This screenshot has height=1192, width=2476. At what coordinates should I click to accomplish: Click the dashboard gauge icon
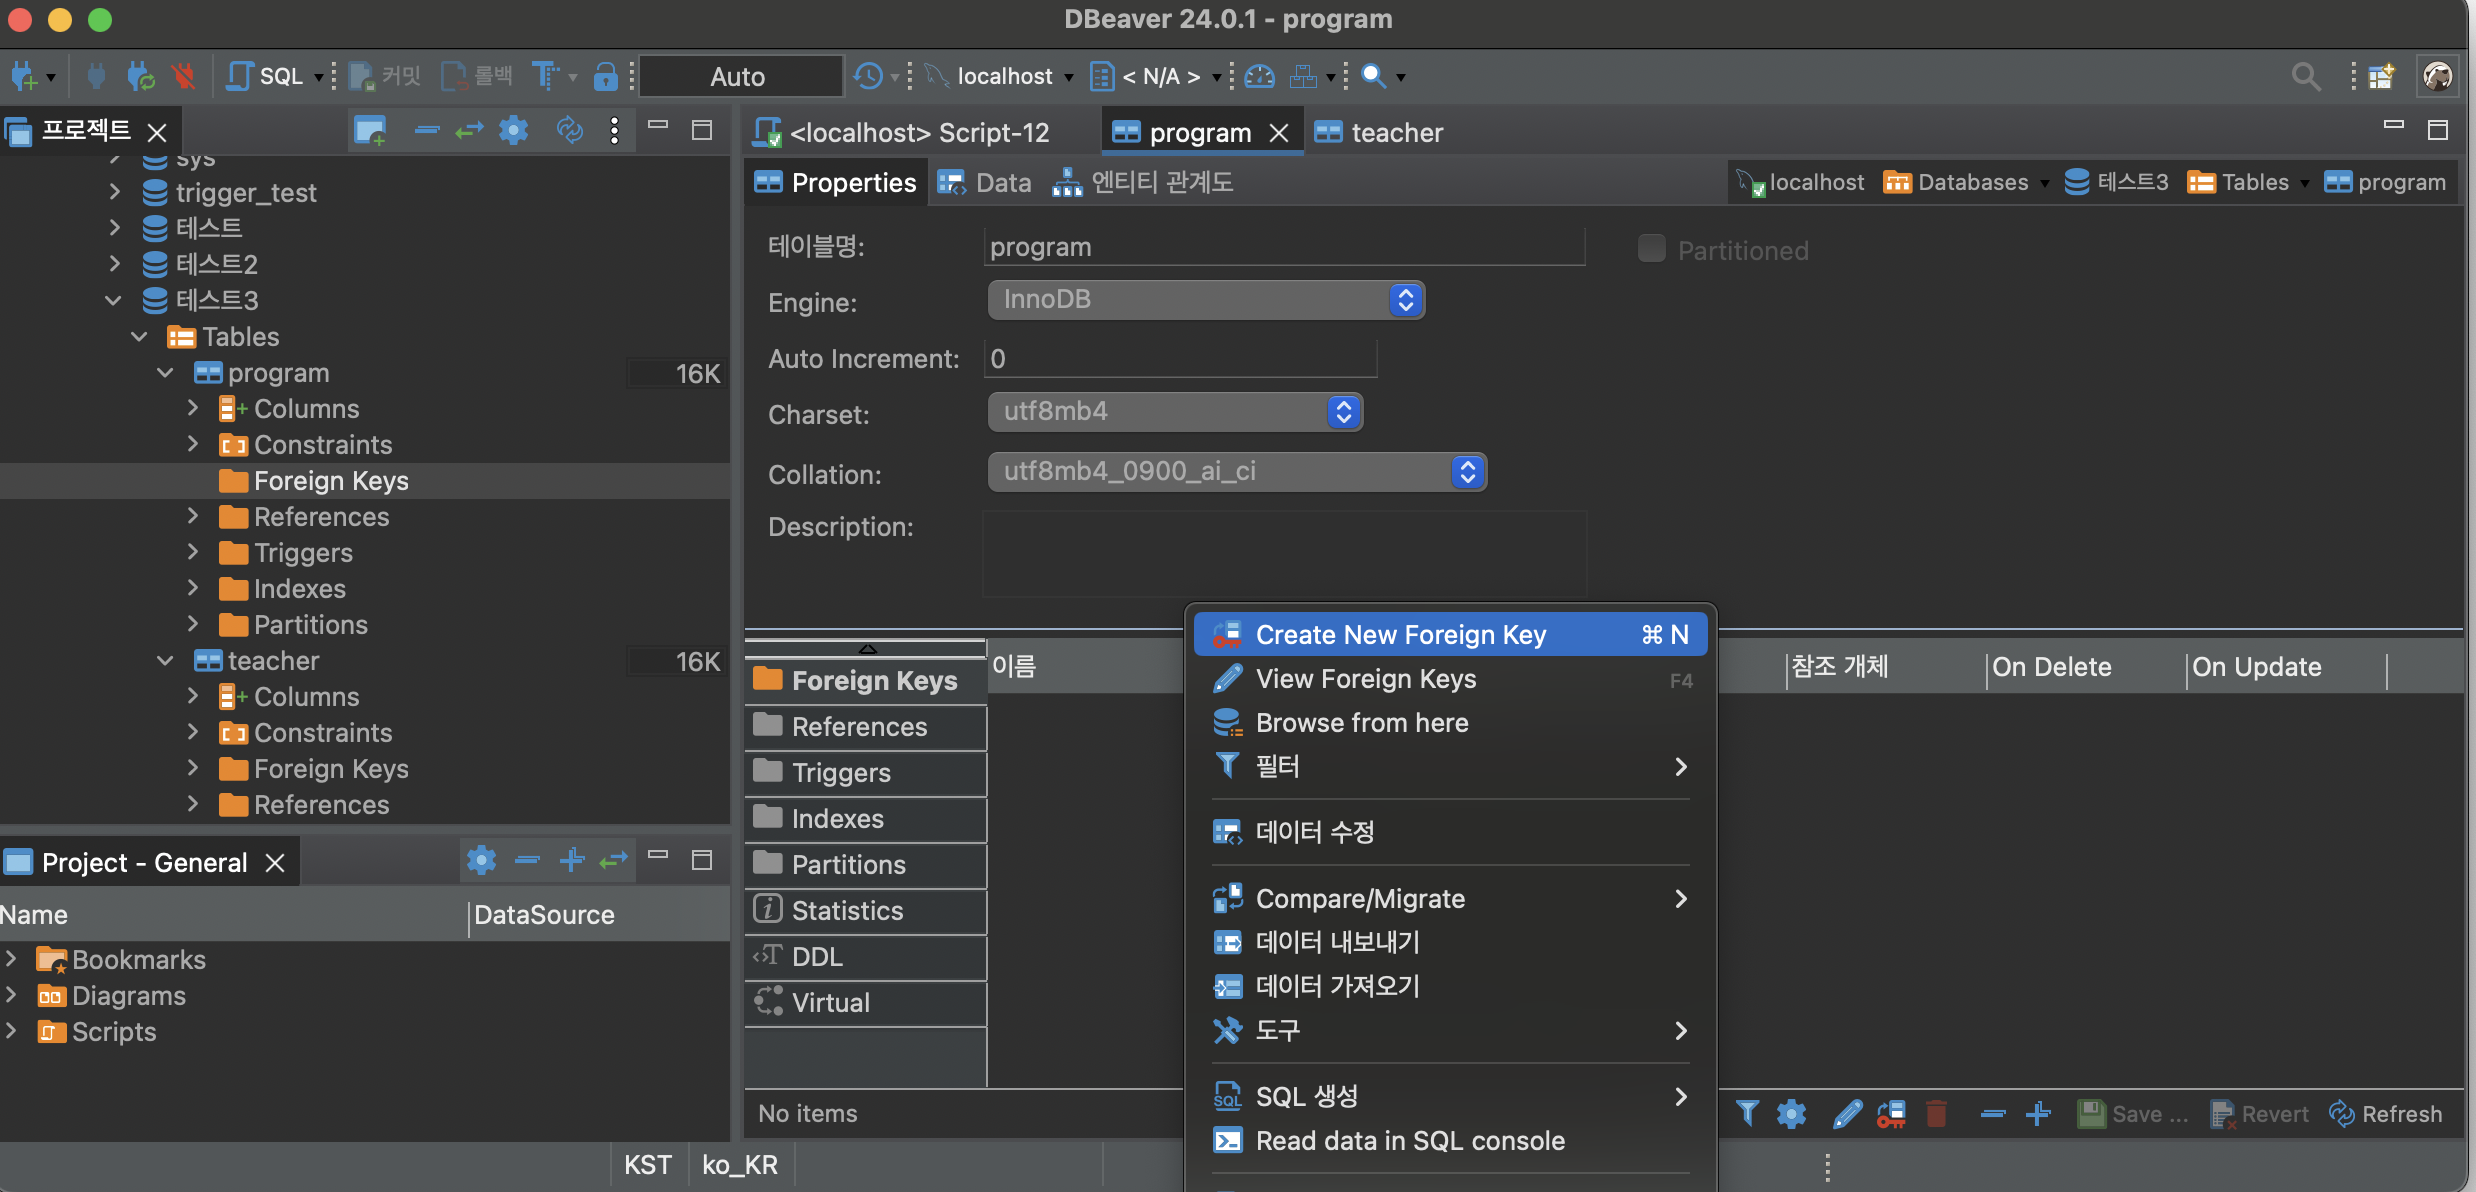[1260, 76]
